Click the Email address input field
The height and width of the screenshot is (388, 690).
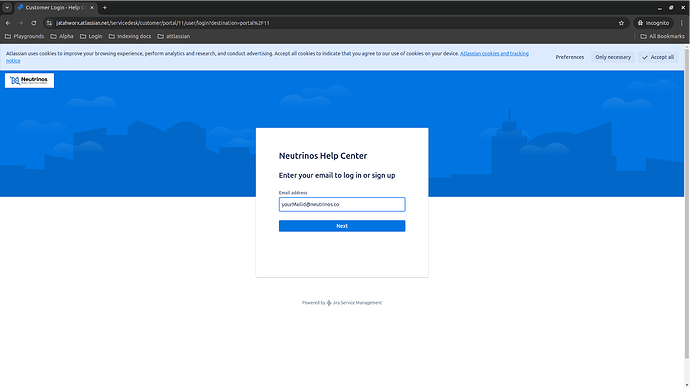tap(342, 205)
